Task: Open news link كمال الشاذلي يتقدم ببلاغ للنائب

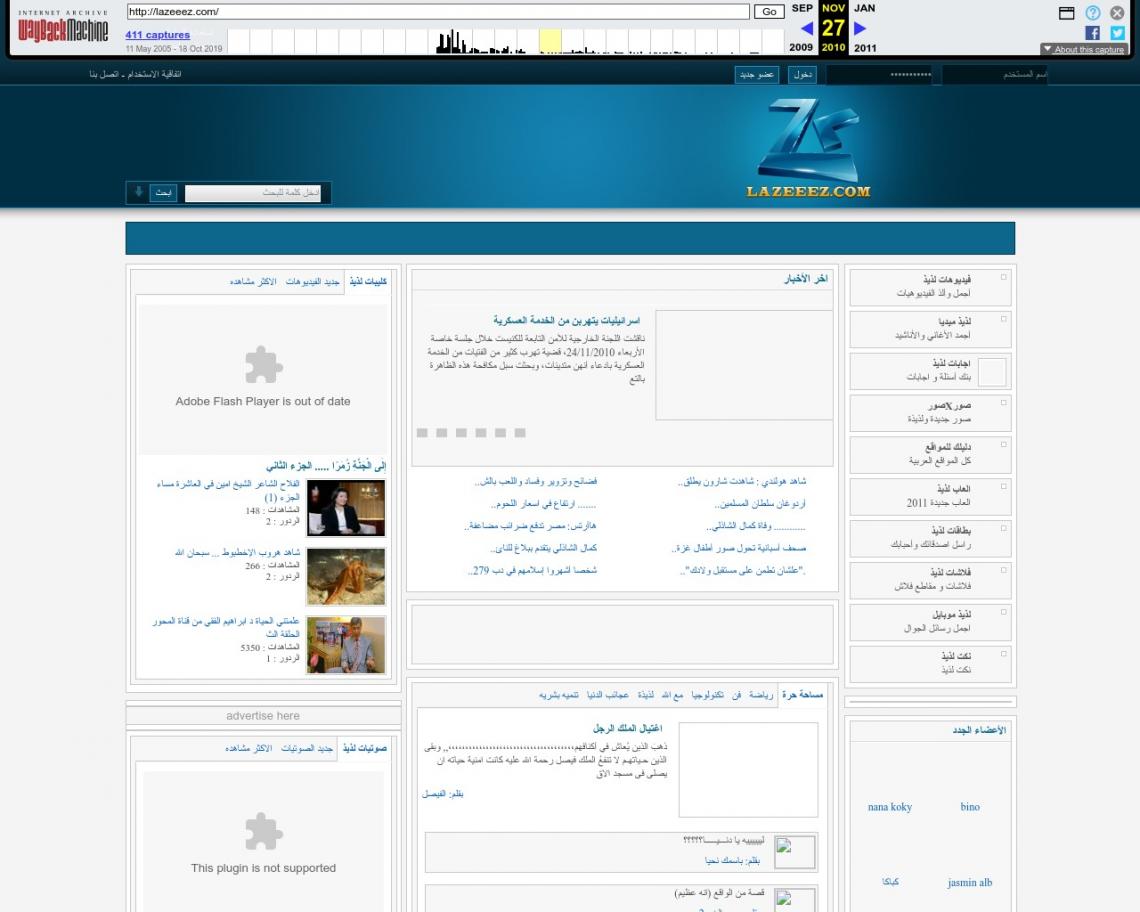Action: tap(544, 548)
